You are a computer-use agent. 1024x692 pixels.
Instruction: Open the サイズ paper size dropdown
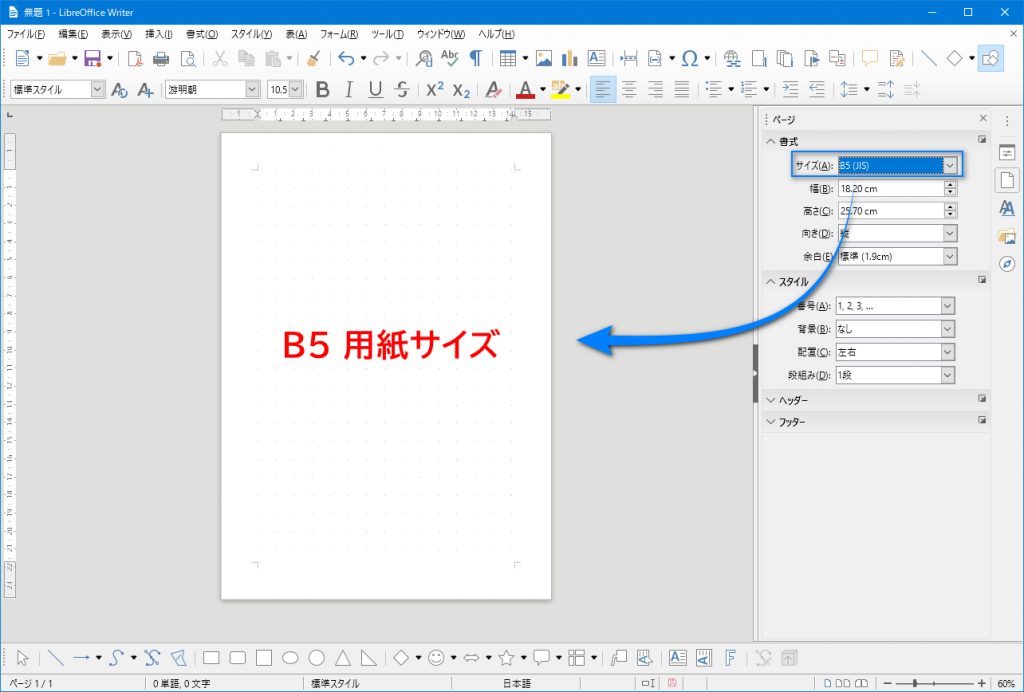click(950, 165)
